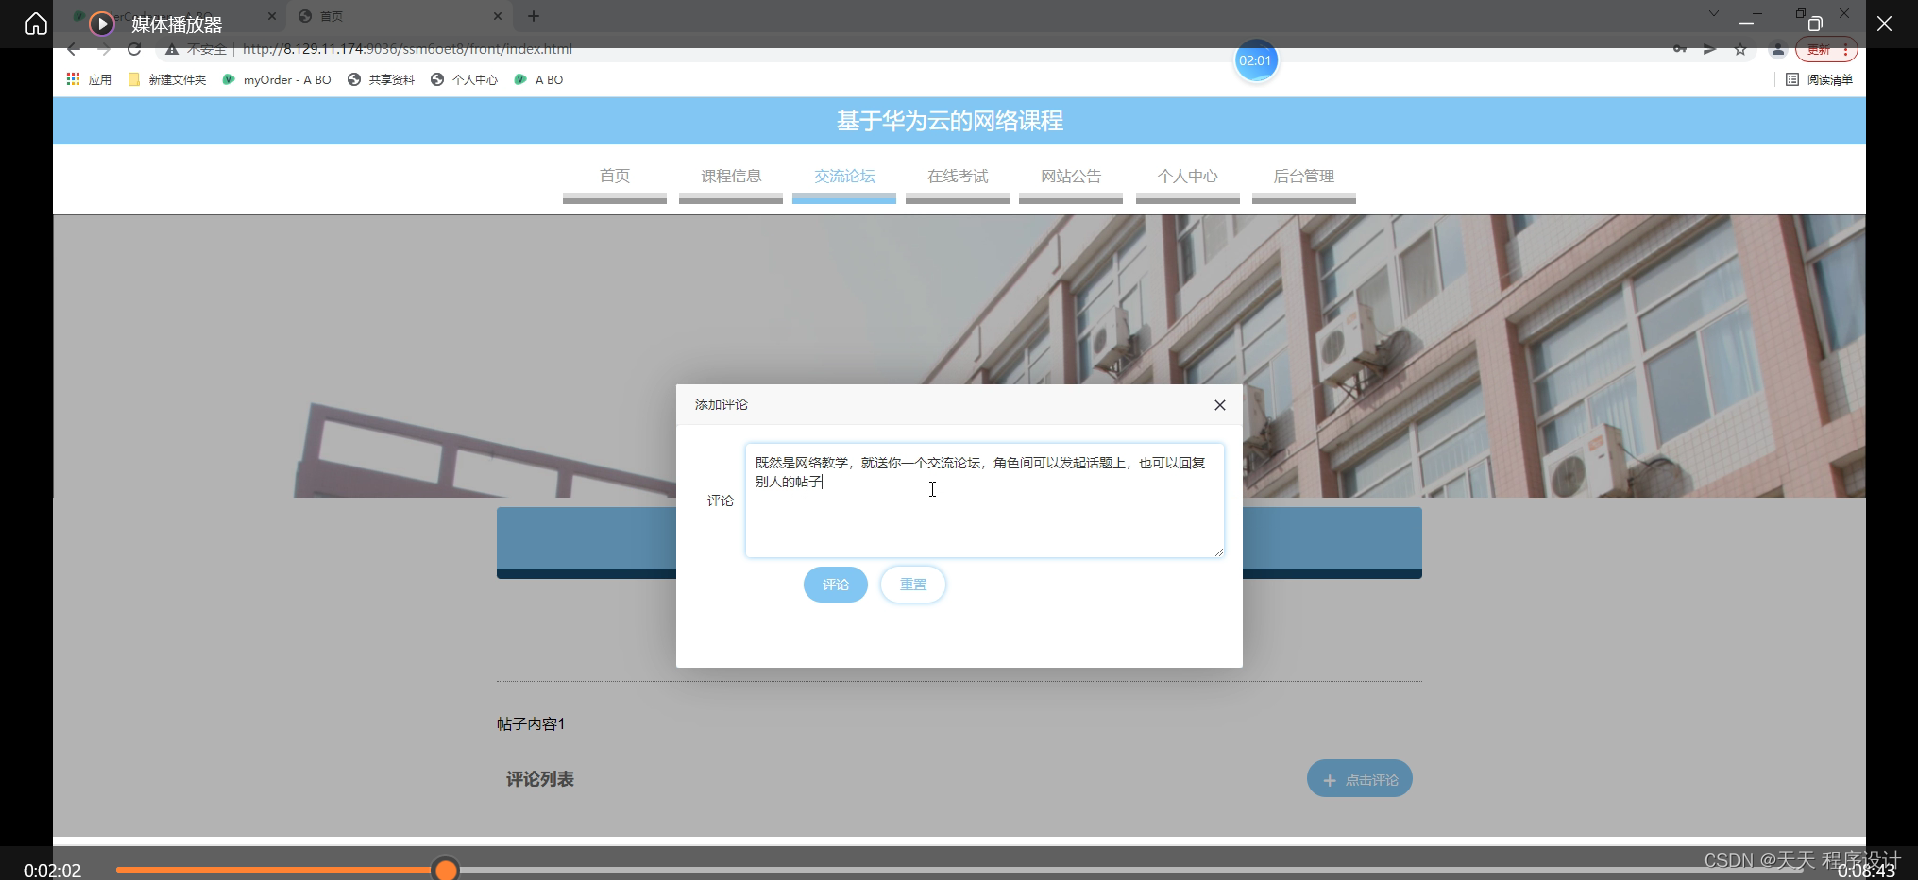The height and width of the screenshot is (880, 1918).
Task: Go to 首页 in site navigation
Action: click(615, 176)
